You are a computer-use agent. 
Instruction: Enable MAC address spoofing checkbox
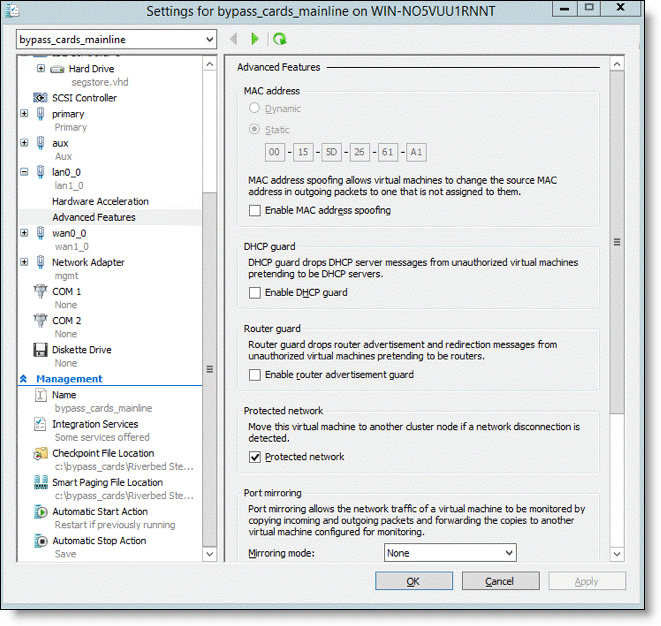pos(255,211)
